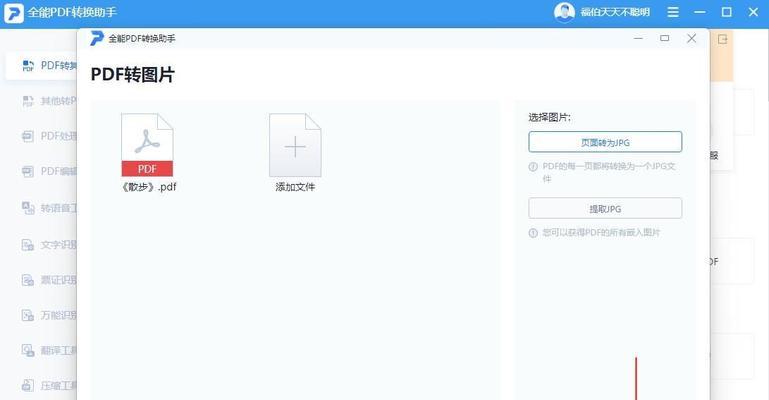Click the main window title 全能PDF转换助手

[72, 12]
